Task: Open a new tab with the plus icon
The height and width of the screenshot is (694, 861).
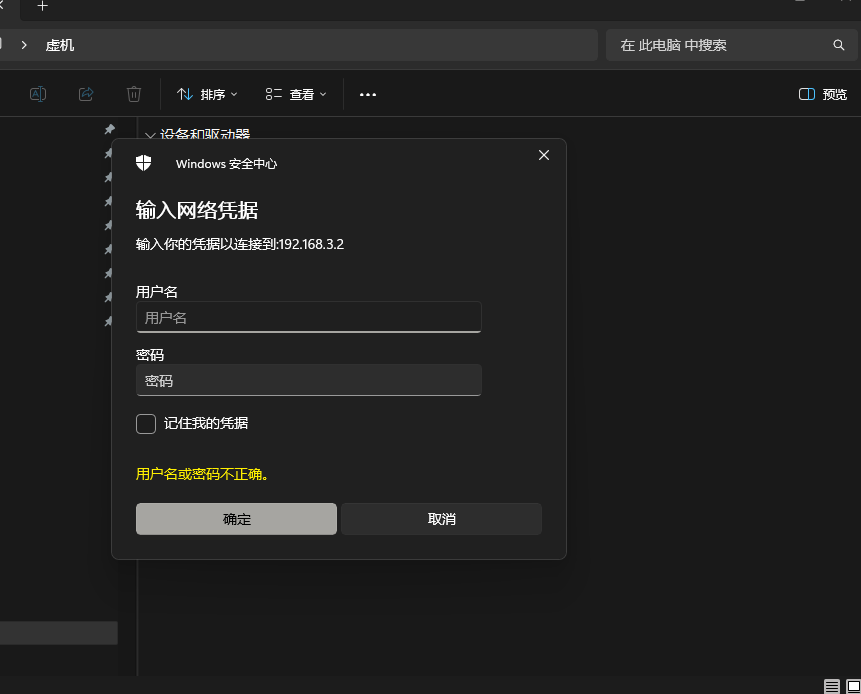Action: (x=42, y=6)
